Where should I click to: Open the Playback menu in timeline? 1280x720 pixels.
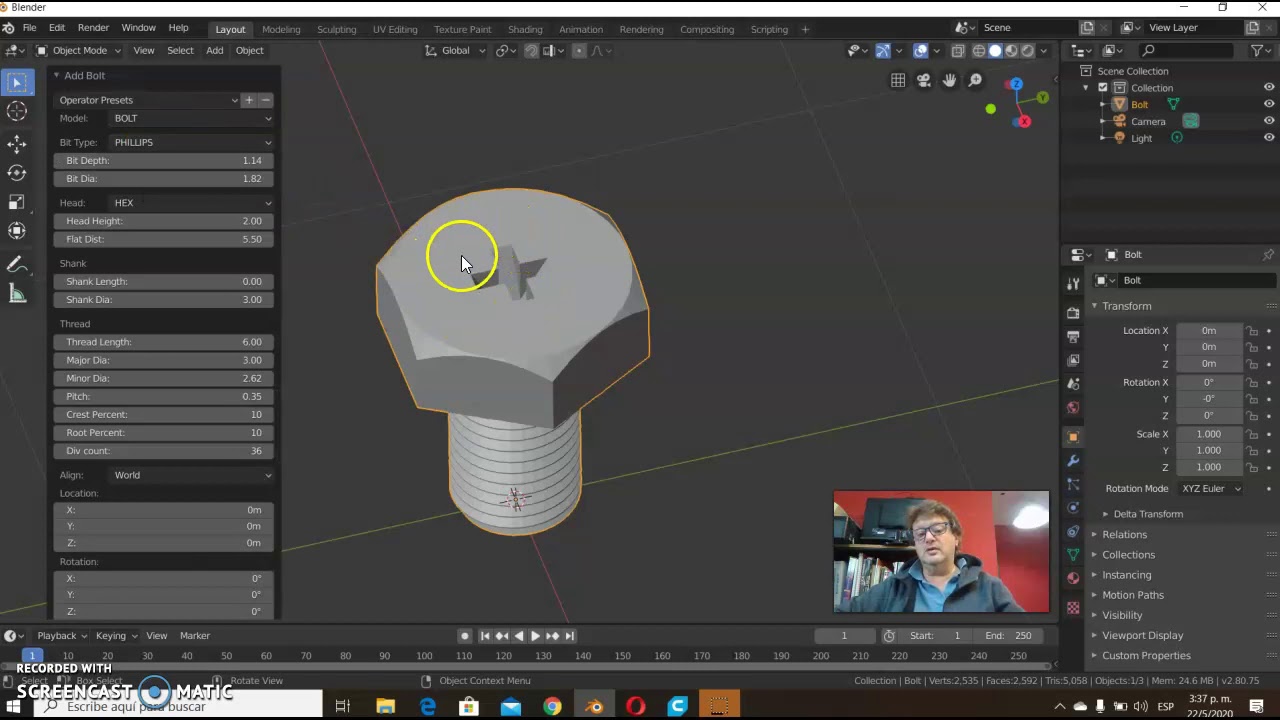(x=62, y=636)
